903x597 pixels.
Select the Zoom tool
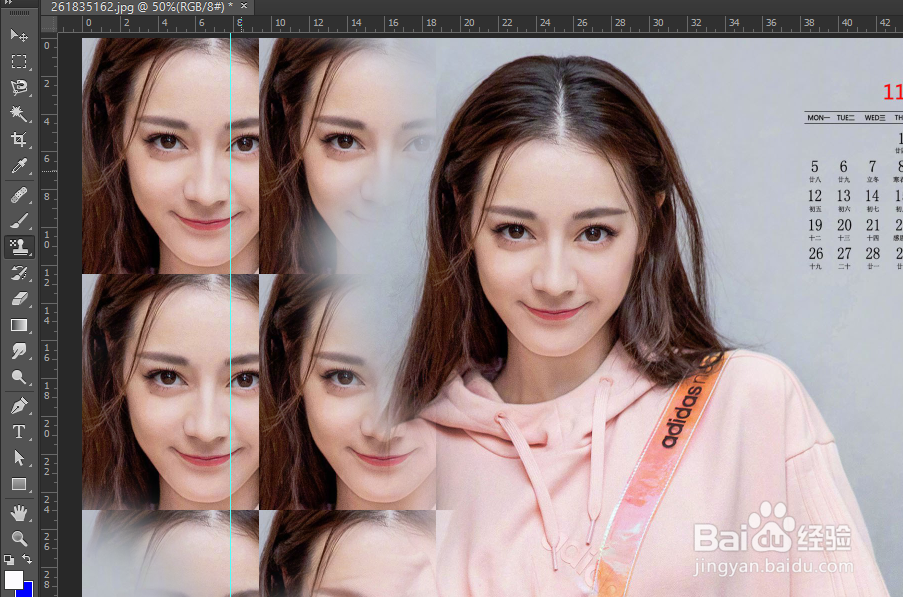click(19, 538)
